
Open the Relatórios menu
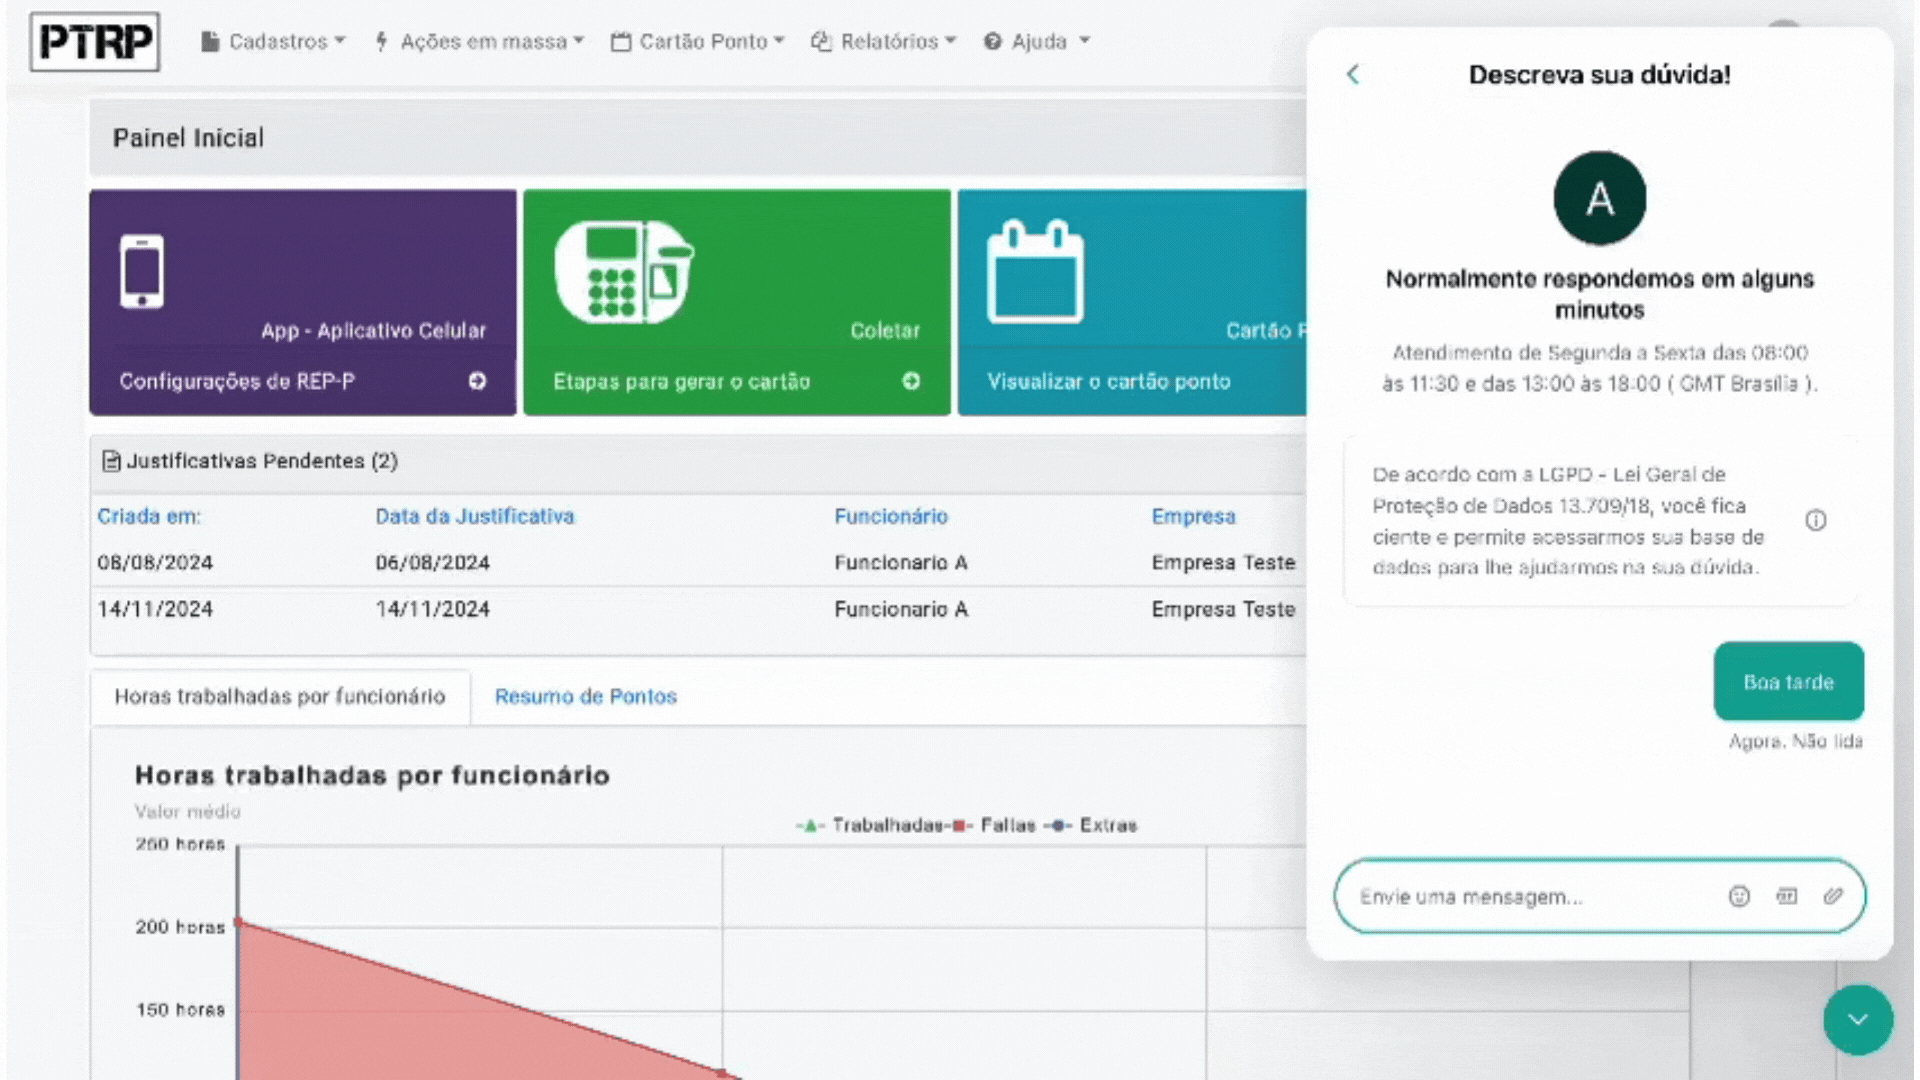coord(884,41)
